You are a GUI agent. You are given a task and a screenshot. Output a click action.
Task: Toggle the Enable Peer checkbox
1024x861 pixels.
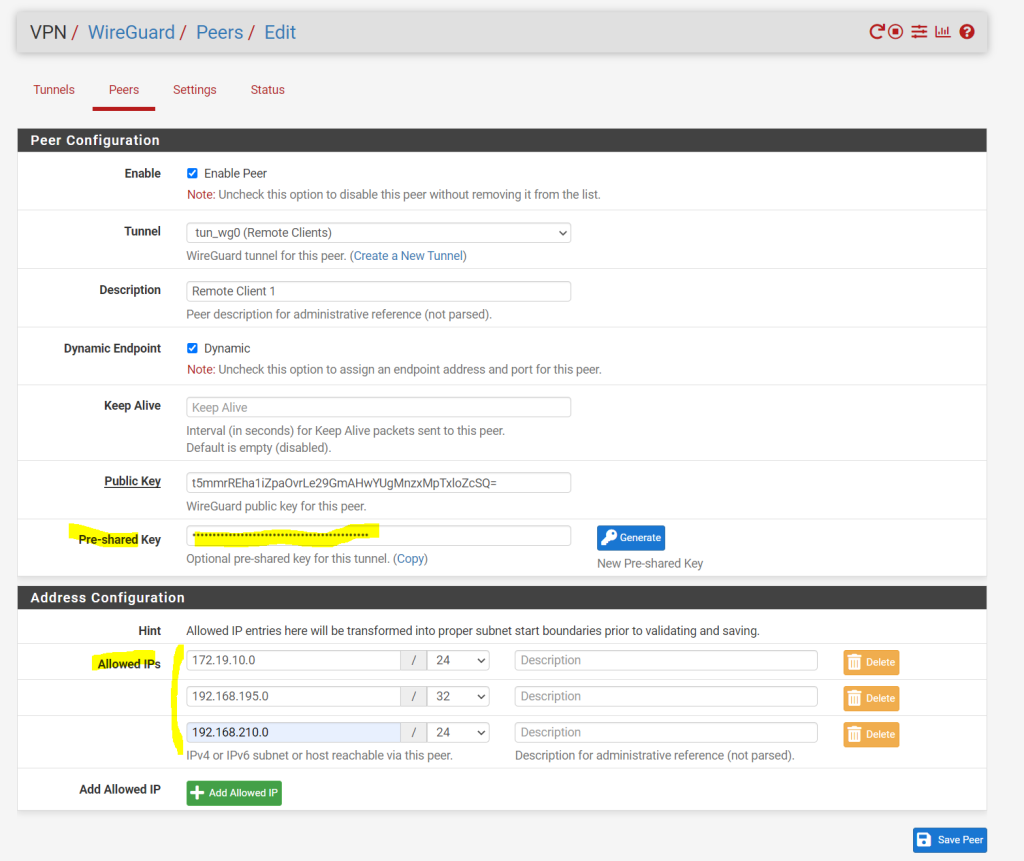pos(192,173)
